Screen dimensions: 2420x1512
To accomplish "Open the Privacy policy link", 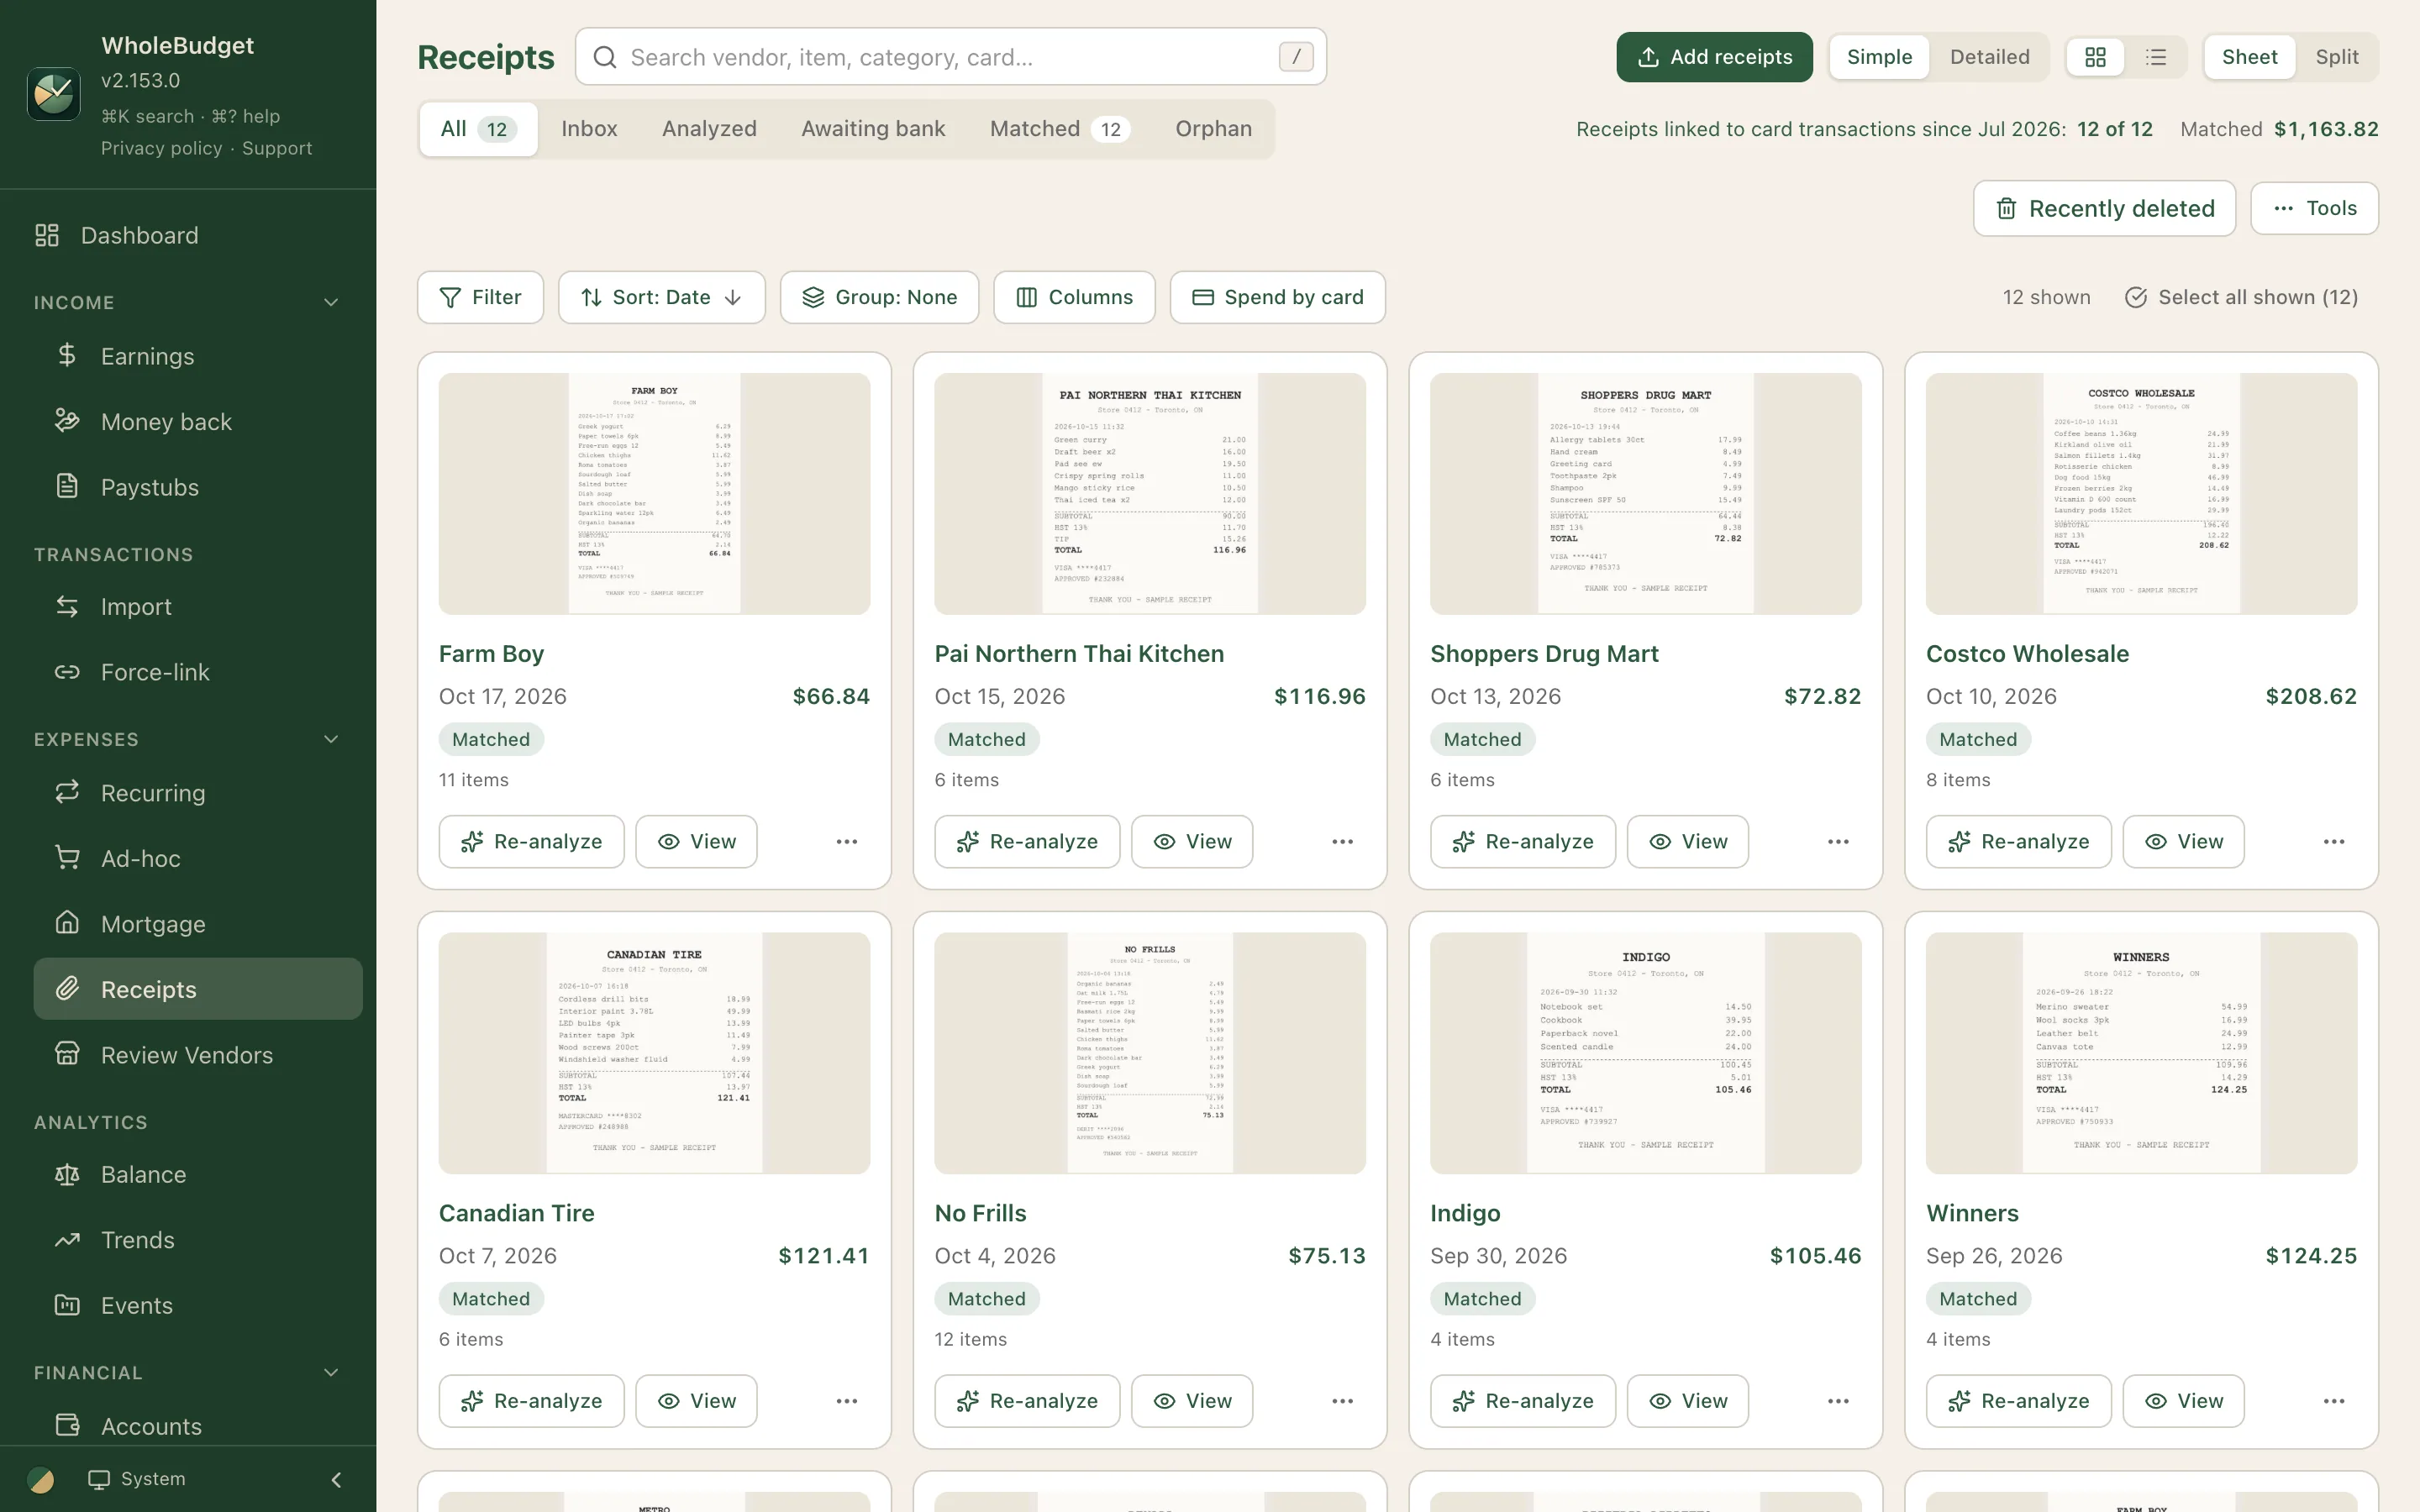I will [162, 148].
